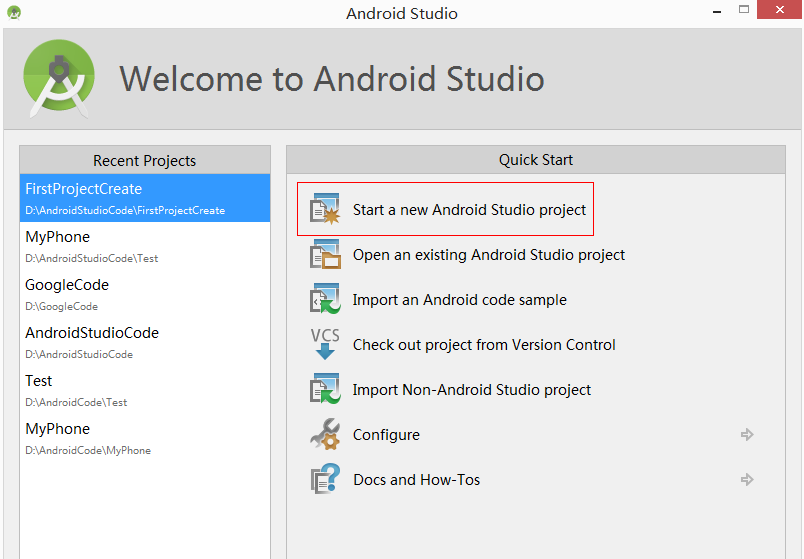The image size is (804, 559).
Task: Start a new Android Studio project
Action: (469, 210)
